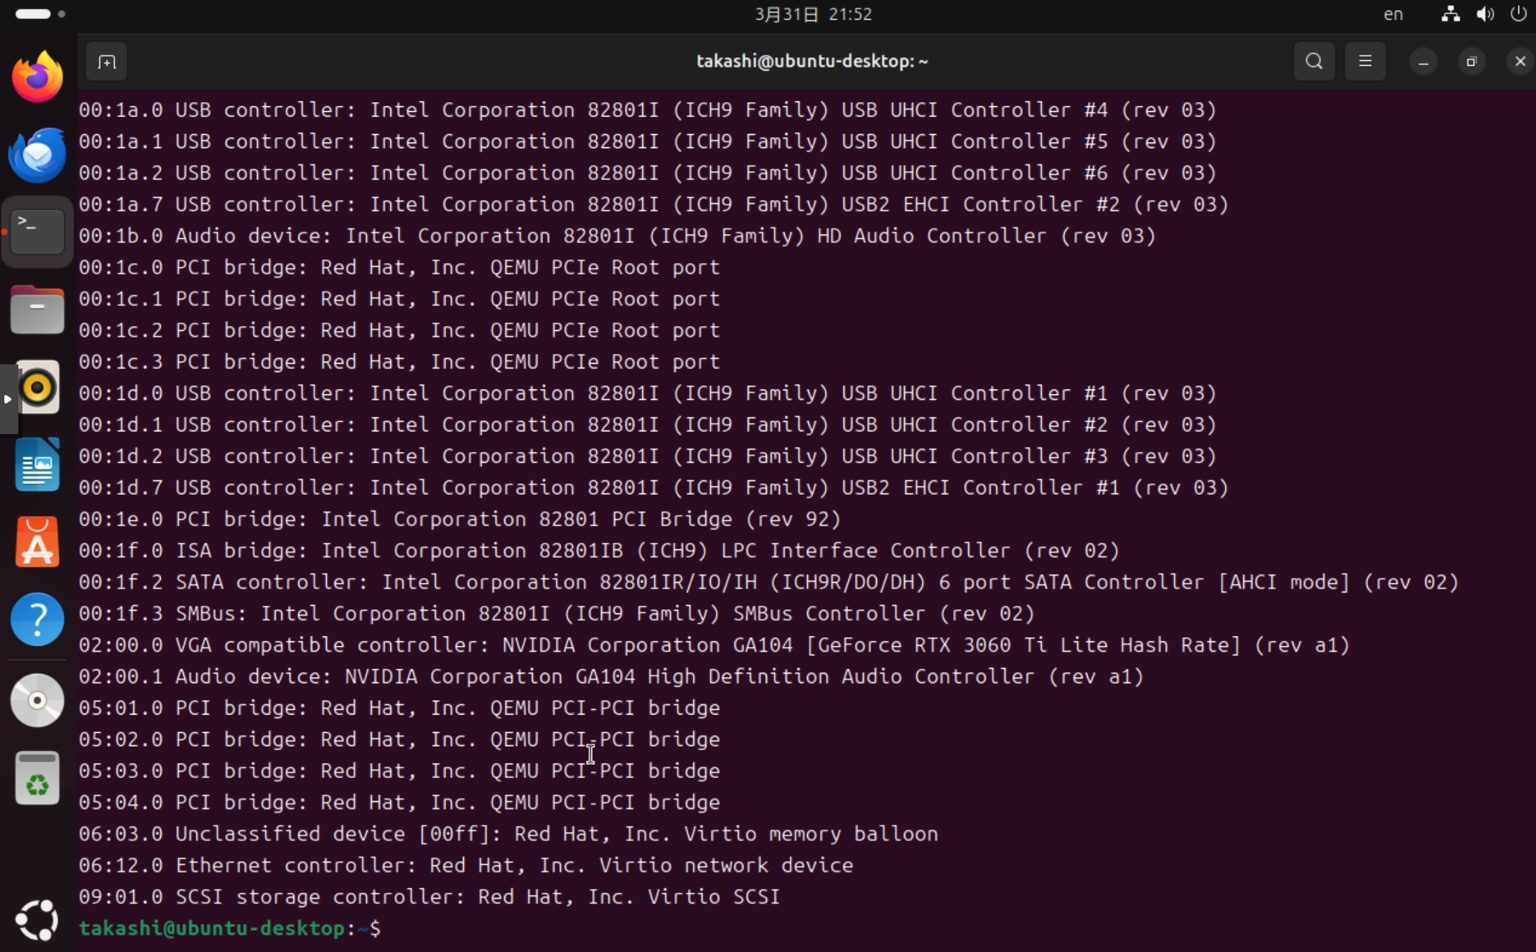Open the power menu icon
Image resolution: width=1536 pixels, height=952 pixels.
click(x=1518, y=14)
